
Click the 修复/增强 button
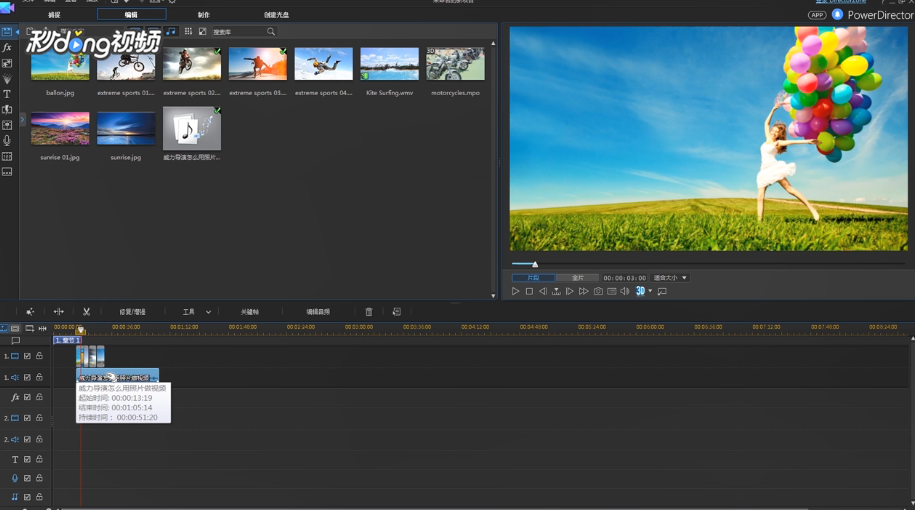coord(132,312)
